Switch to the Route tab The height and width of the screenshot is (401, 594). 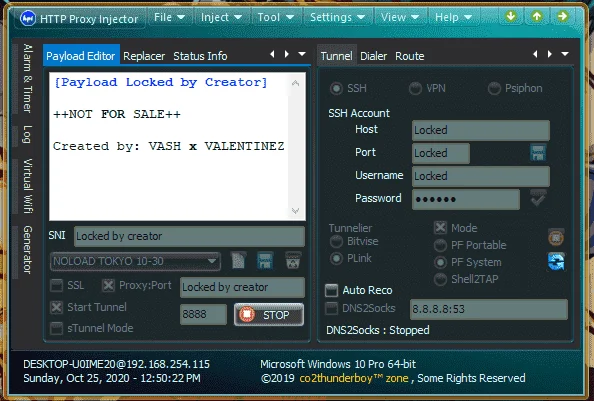click(410, 56)
